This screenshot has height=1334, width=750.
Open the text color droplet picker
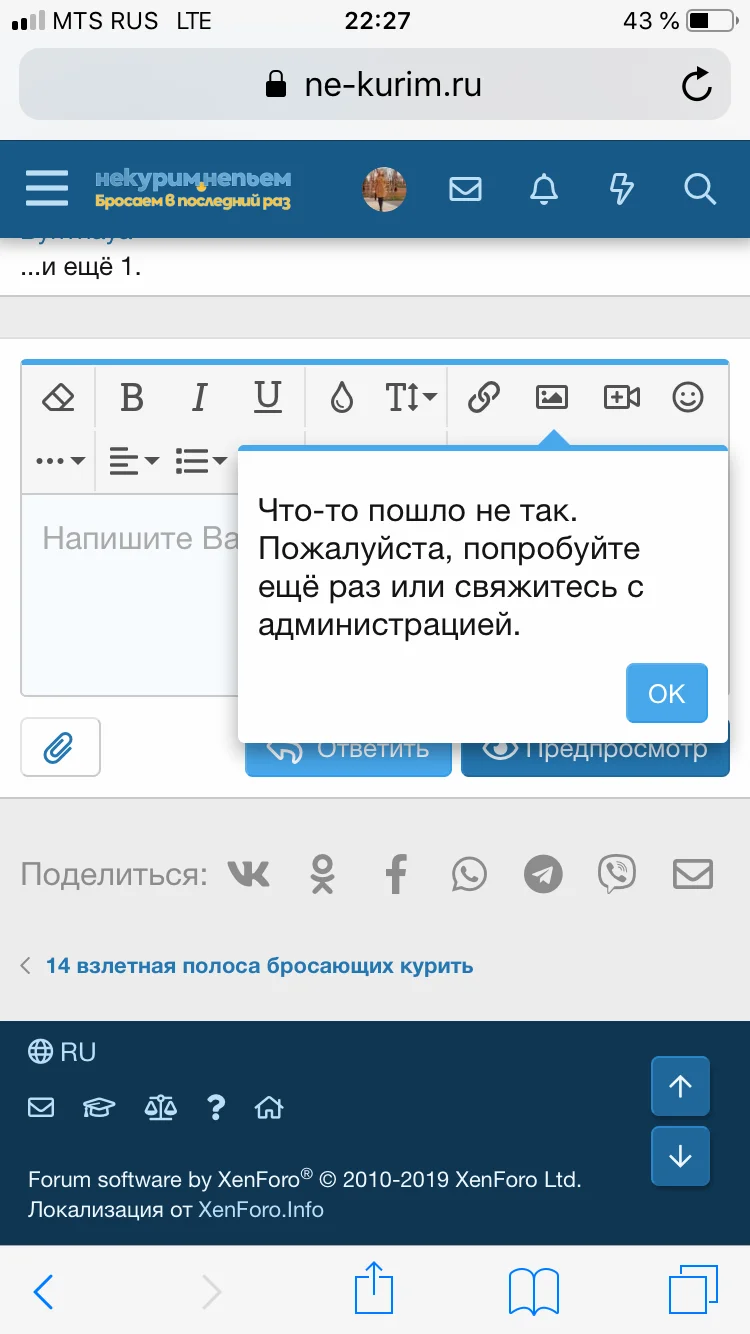click(342, 398)
